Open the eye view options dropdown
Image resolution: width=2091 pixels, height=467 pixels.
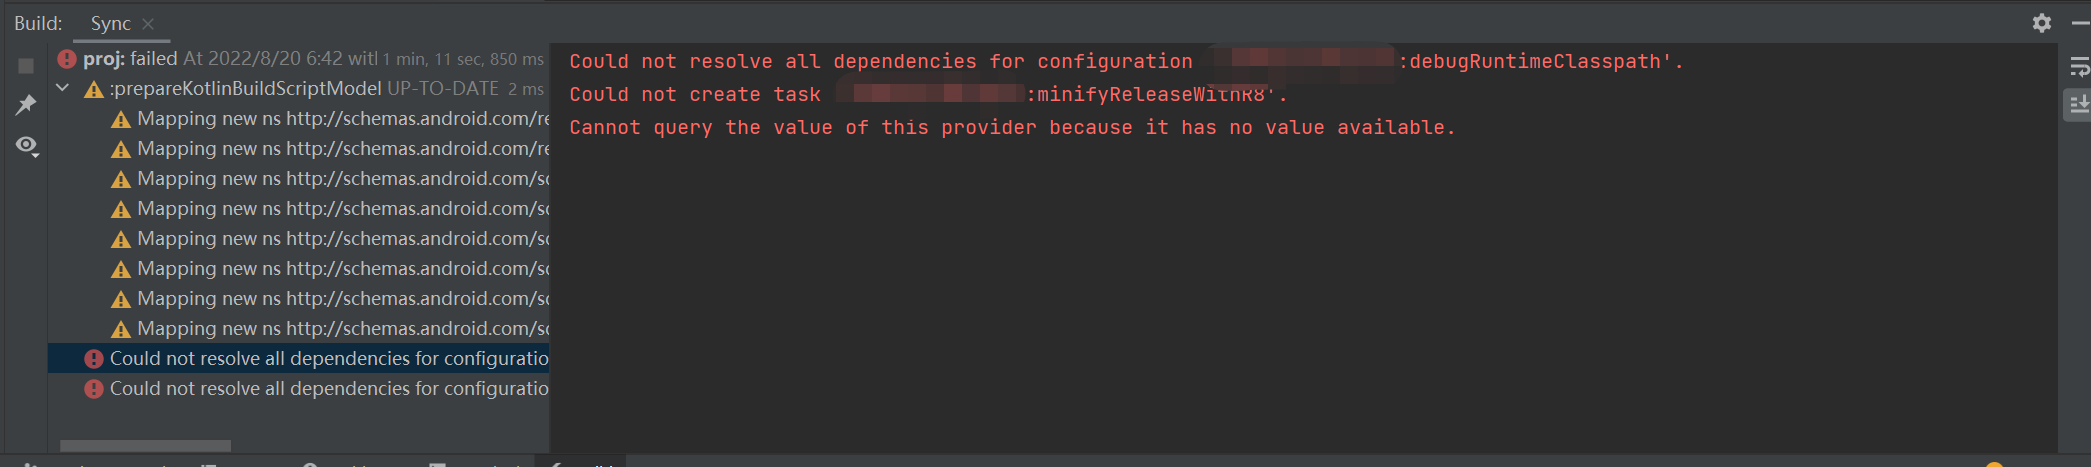(x=27, y=146)
